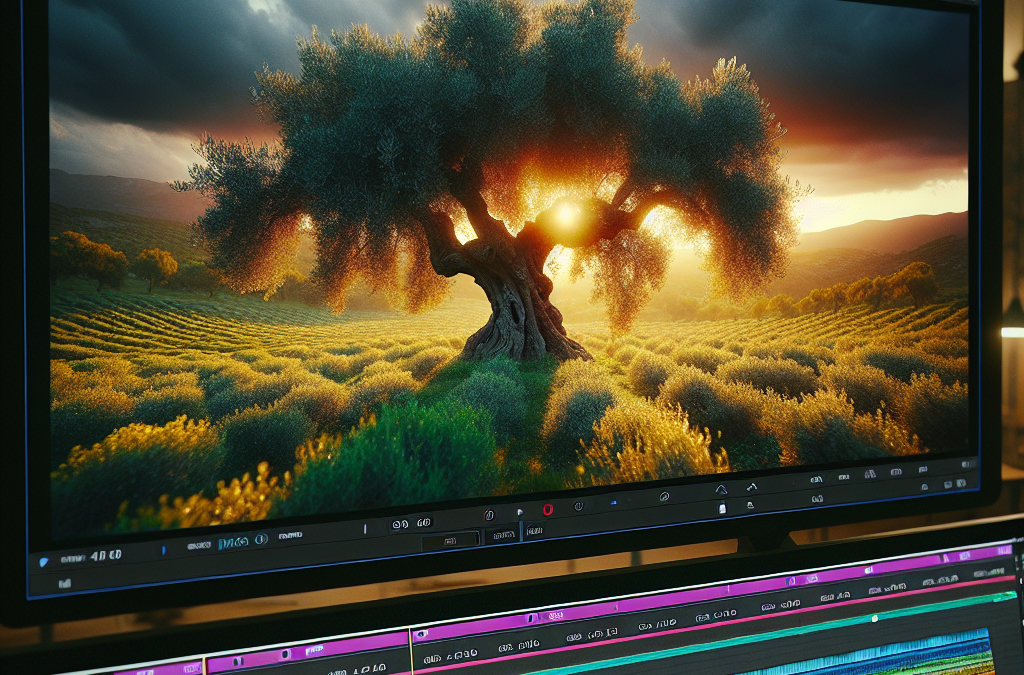The image size is (1024, 675).
Task: Click the magenta clip bar in the timeline
Action: coord(712,595)
